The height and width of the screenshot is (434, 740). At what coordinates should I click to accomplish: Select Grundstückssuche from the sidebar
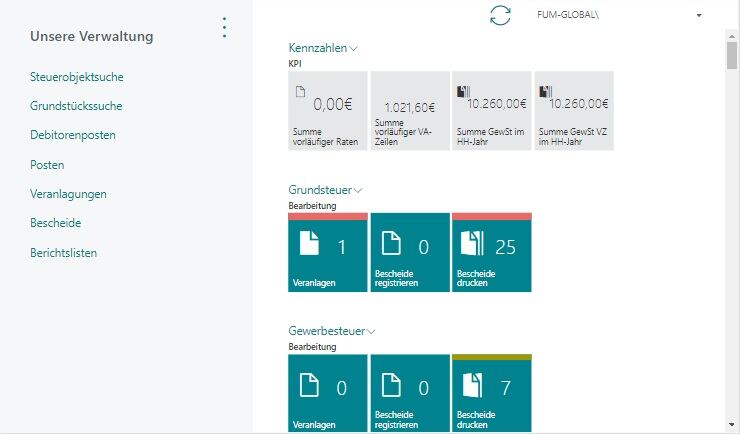click(76, 105)
